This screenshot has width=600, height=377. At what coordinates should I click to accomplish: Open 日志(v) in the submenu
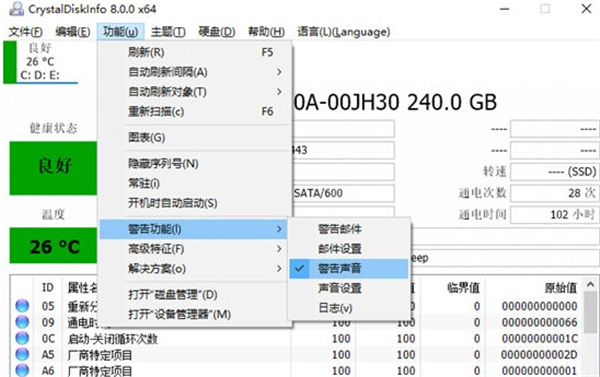tap(349, 308)
